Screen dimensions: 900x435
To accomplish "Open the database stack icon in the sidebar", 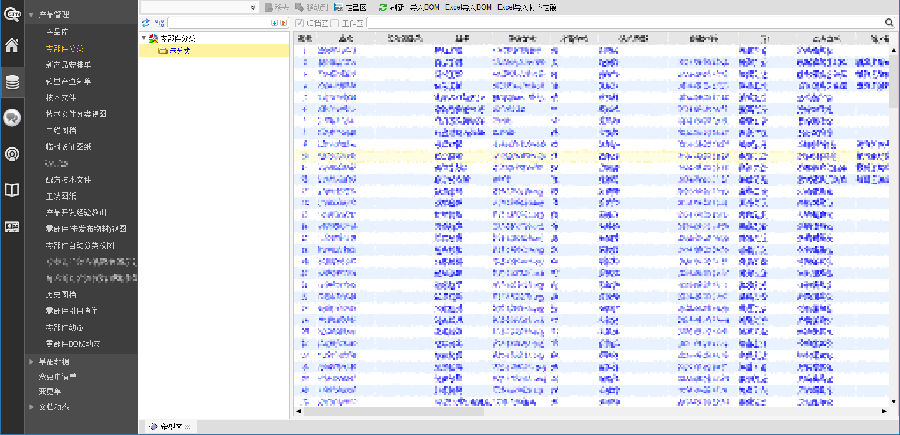I will point(12,82).
